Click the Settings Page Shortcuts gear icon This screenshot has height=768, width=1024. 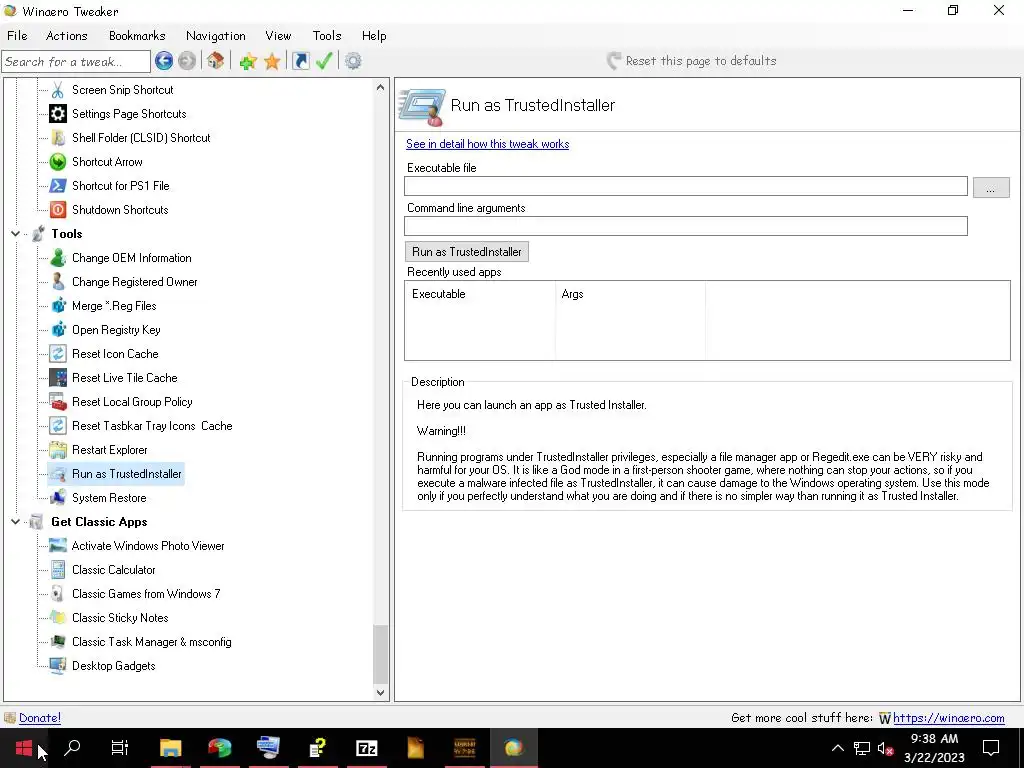pyautogui.click(x=58, y=114)
